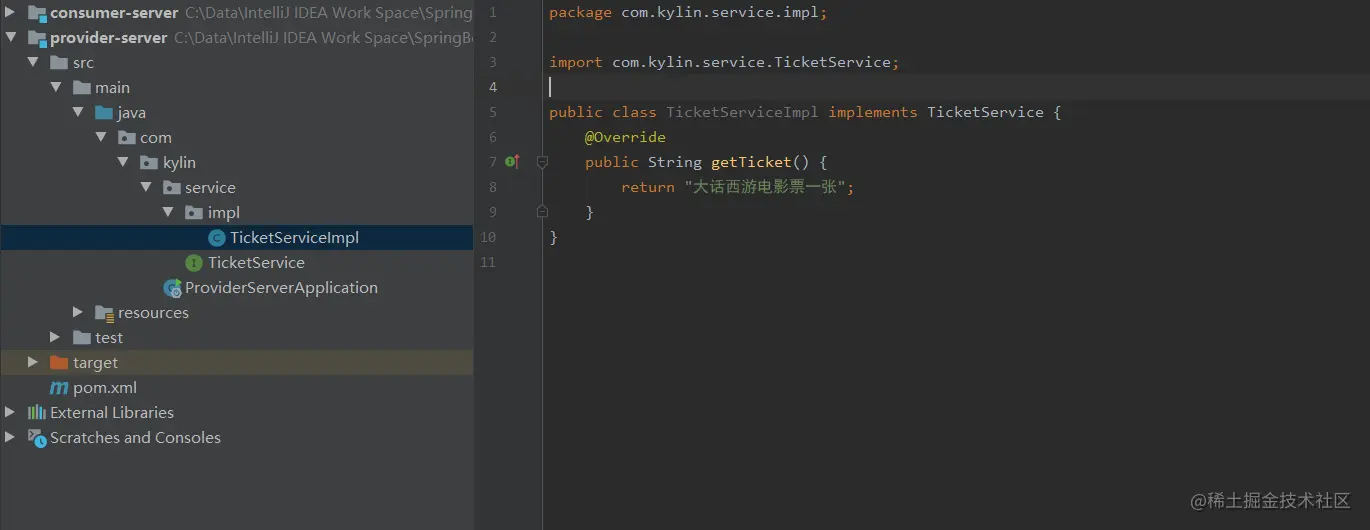The height and width of the screenshot is (530, 1370).
Task: Click the orange target folder icon
Action: 59,363
